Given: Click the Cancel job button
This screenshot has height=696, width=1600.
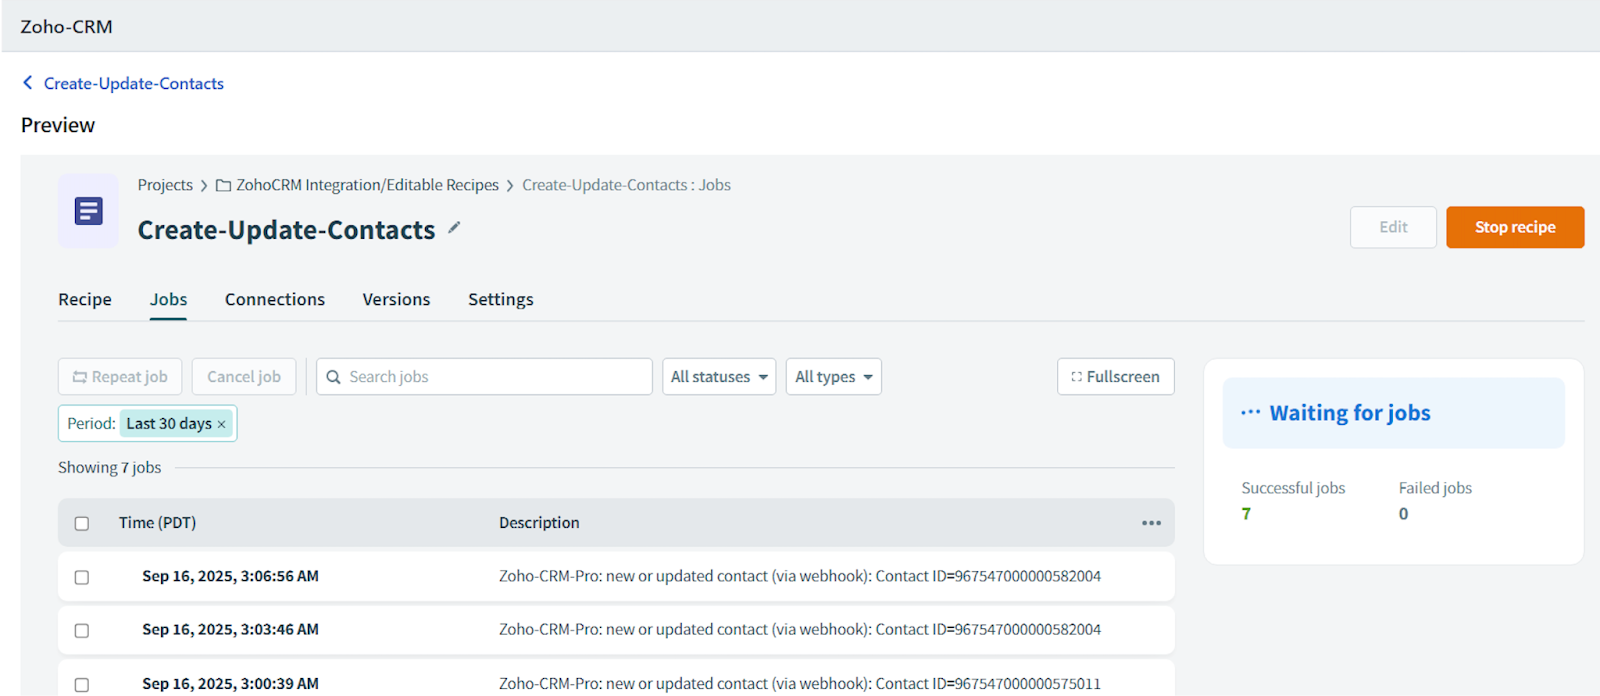Looking at the screenshot, I should coord(244,377).
